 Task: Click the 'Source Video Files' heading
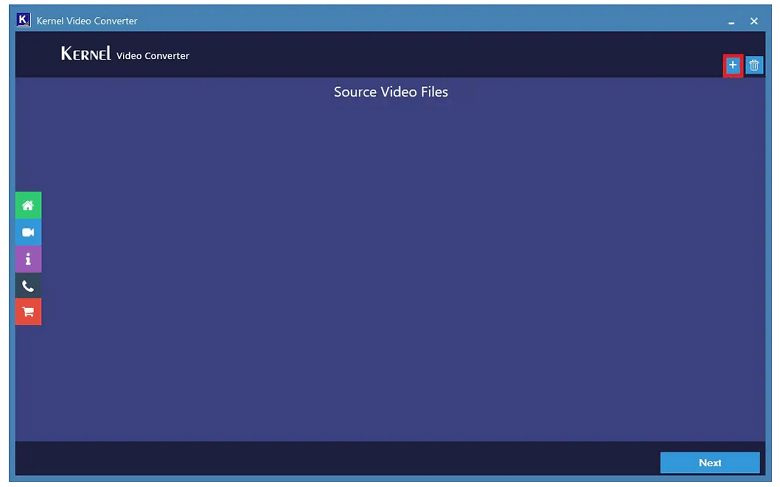391,92
